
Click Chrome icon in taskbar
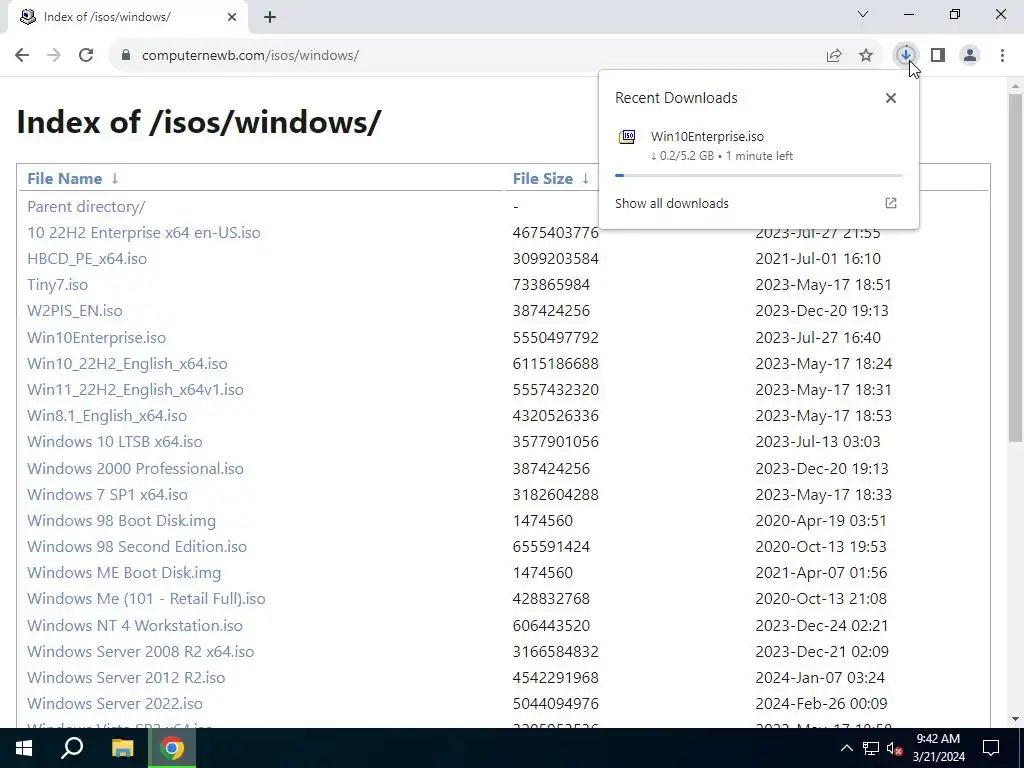coord(172,748)
